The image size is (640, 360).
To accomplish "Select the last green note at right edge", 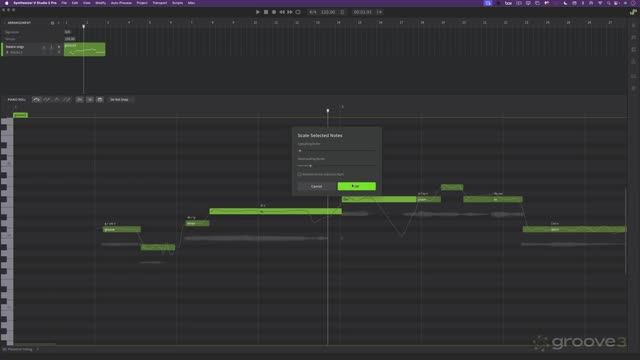I will point(574,229).
